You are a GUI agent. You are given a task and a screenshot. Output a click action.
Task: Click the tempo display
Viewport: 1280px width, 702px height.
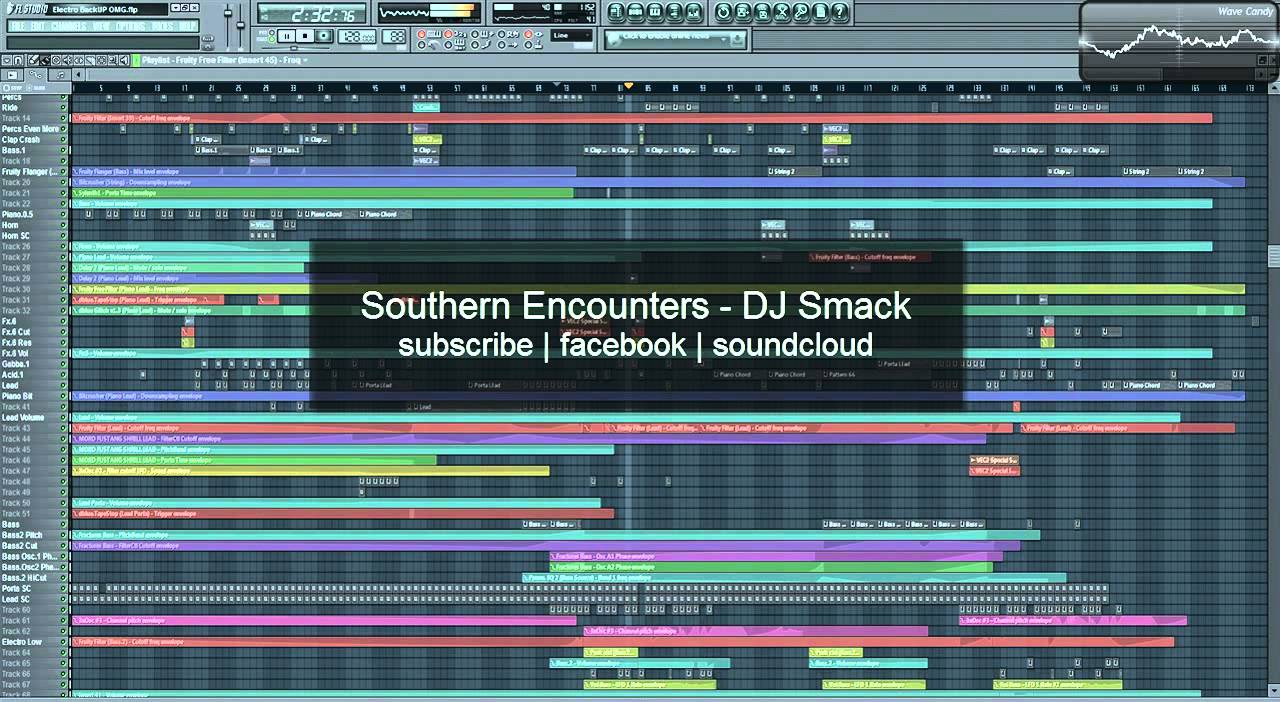pos(357,36)
